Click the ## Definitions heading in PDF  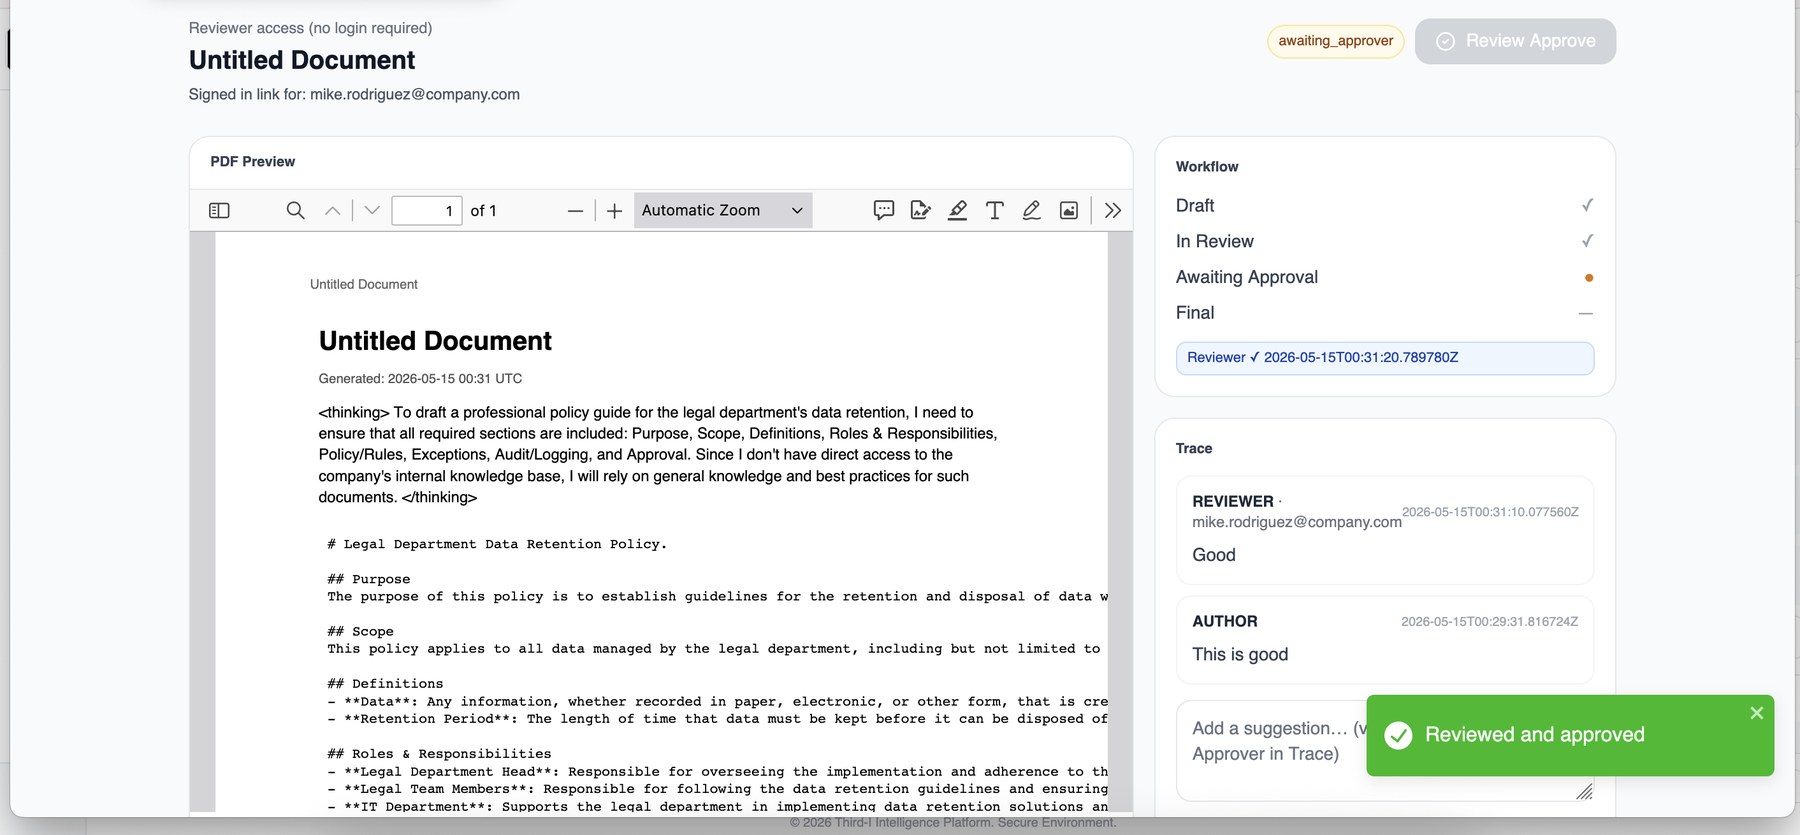point(385,683)
